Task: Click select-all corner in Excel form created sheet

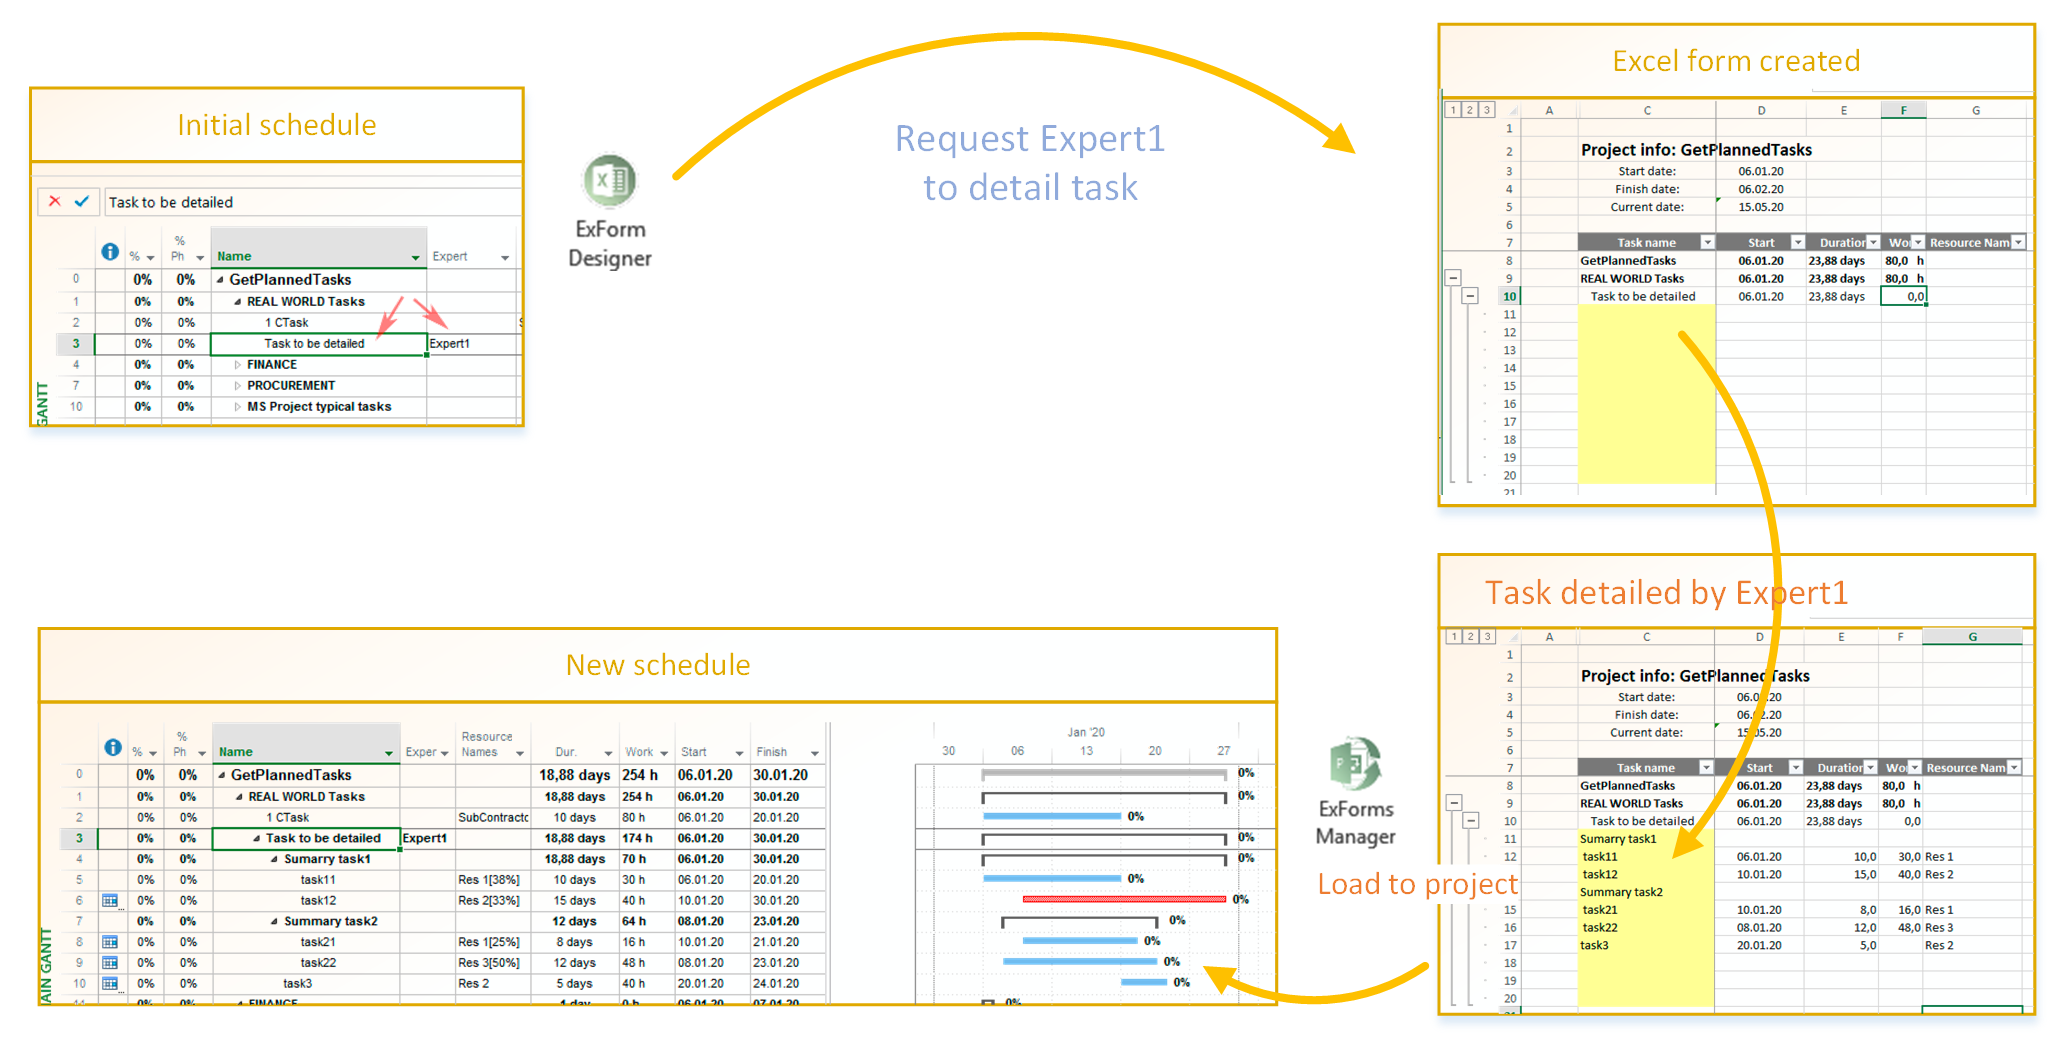Action: click(x=1511, y=111)
